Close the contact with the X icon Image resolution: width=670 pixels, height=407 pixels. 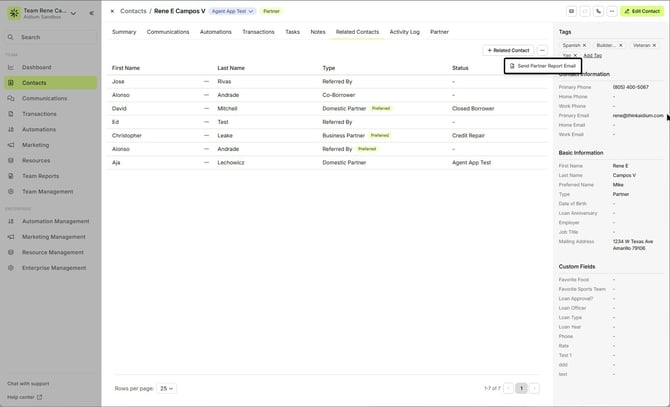click(112, 11)
